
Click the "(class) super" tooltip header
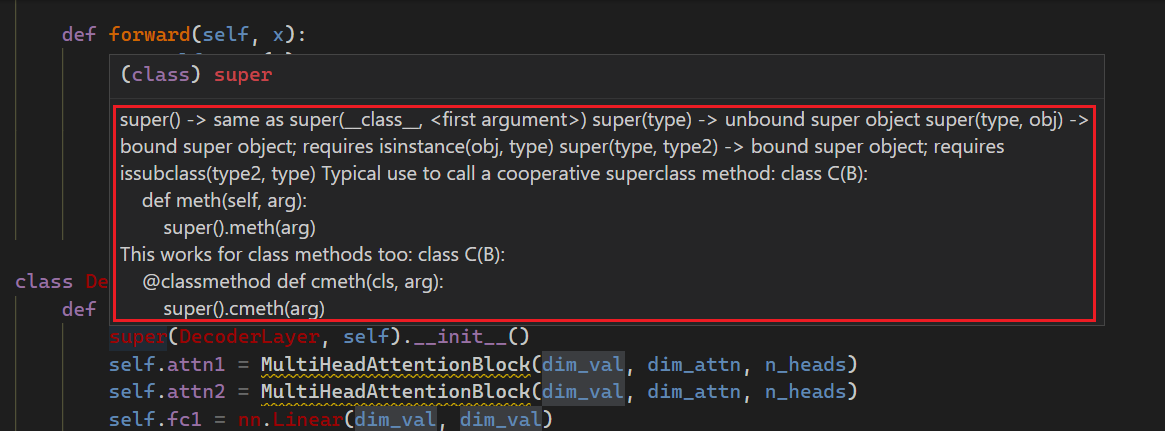[x=196, y=75]
